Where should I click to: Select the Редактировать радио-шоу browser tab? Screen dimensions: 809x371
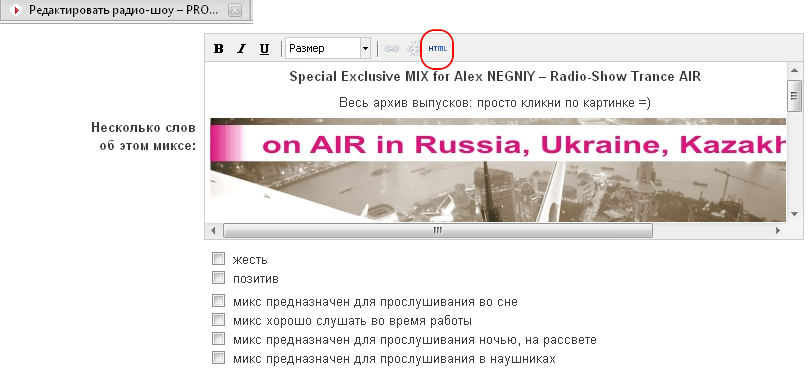pos(126,10)
